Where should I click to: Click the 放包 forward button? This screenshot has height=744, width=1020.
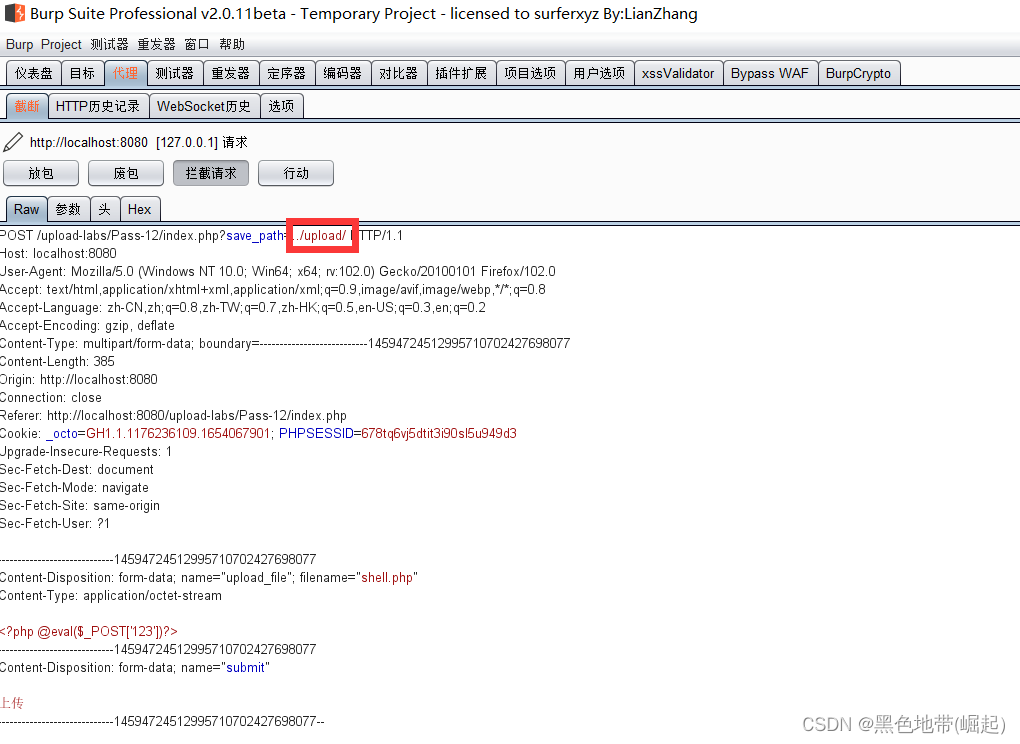(x=41, y=173)
